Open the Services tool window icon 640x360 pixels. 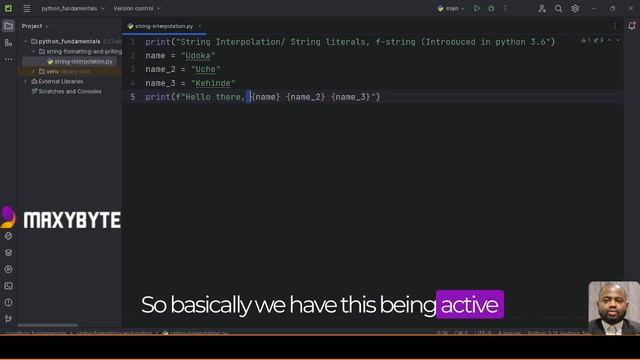pos(8,269)
